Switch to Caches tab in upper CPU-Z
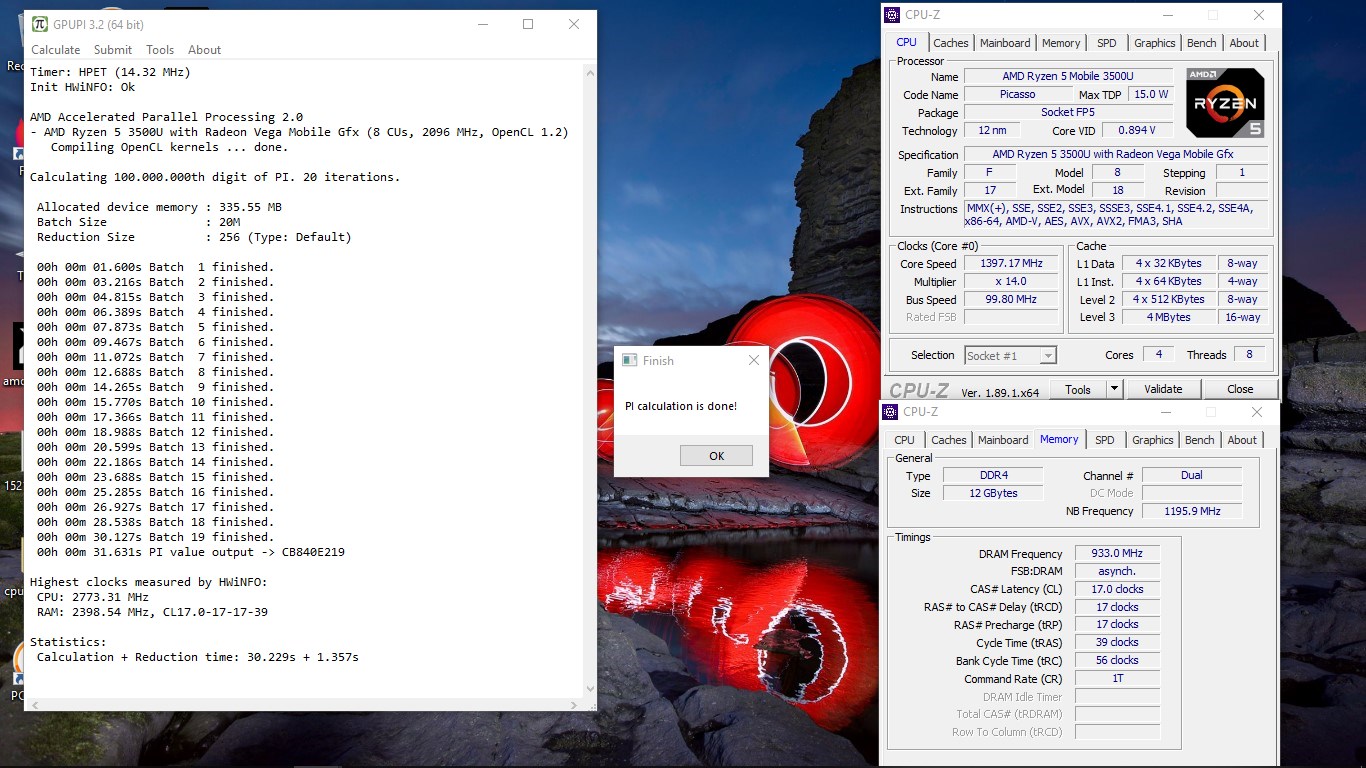 point(951,43)
